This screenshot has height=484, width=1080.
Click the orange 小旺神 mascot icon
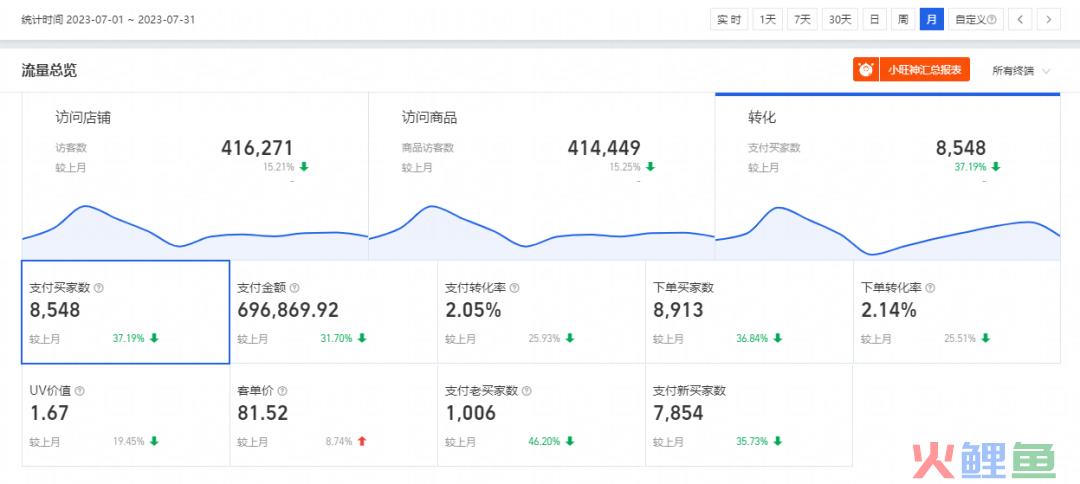pos(866,70)
